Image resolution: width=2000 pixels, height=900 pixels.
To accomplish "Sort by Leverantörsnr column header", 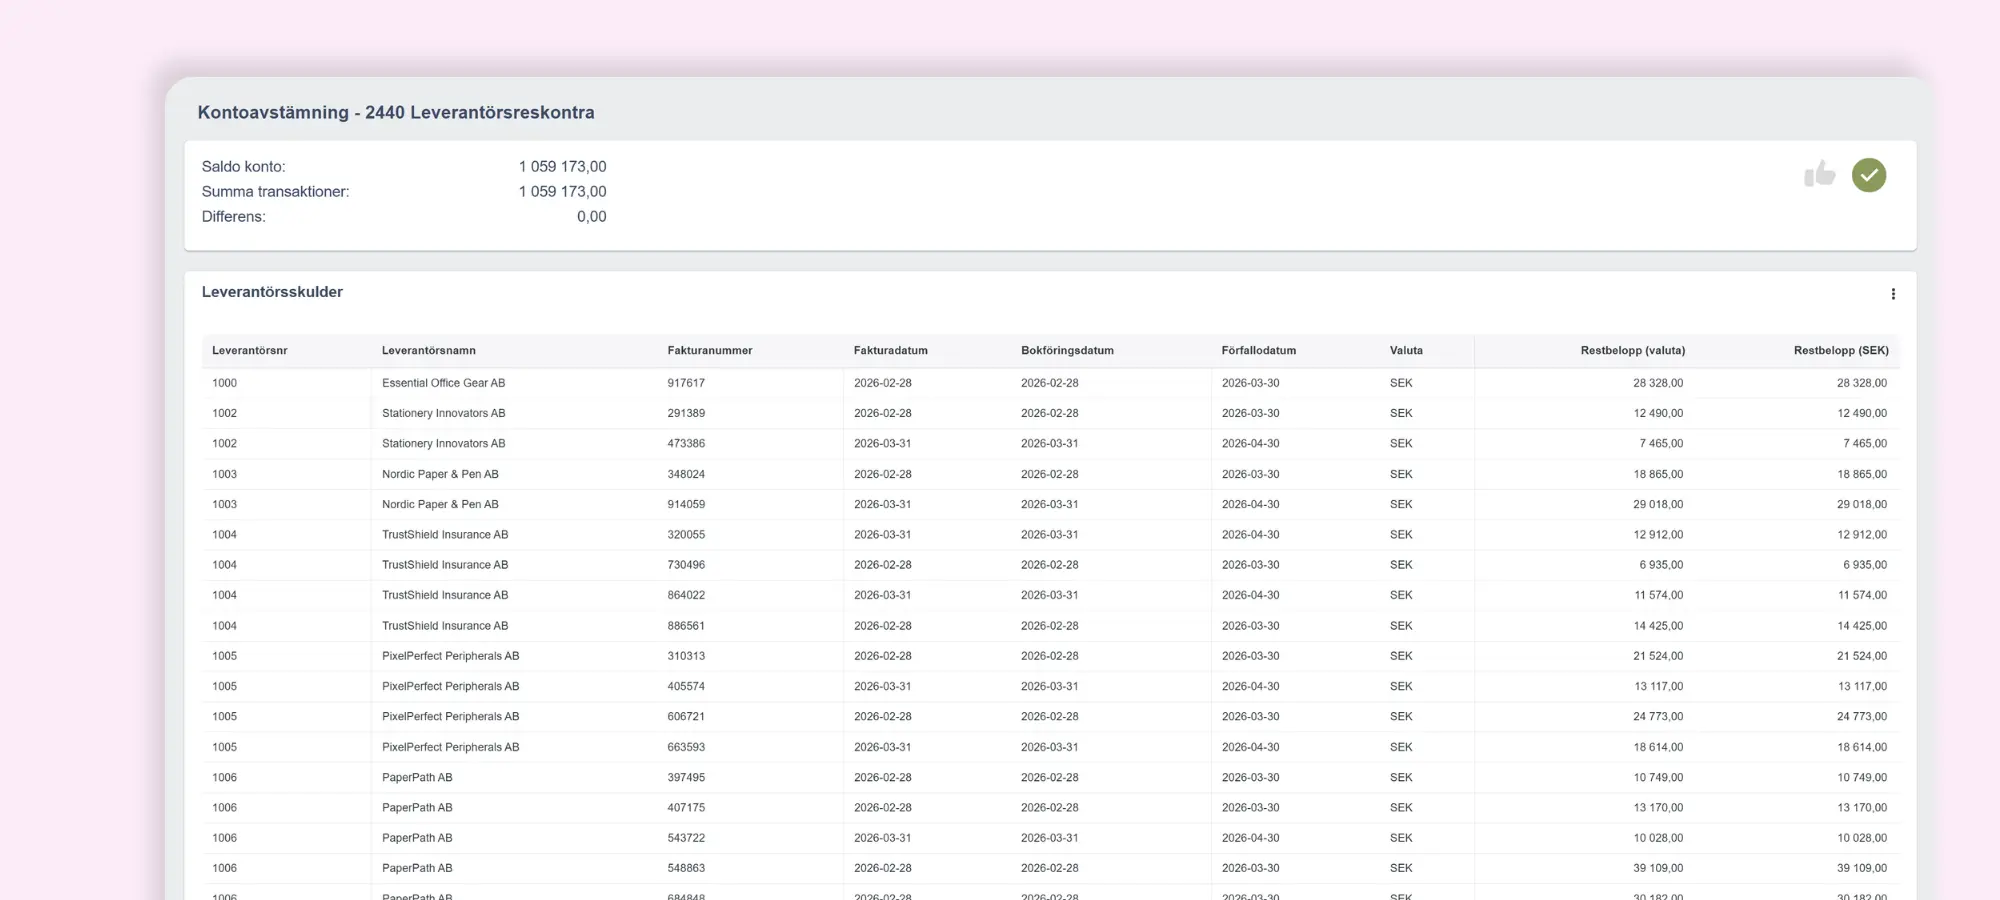I will pyautogui.click(x=250, y=351).
